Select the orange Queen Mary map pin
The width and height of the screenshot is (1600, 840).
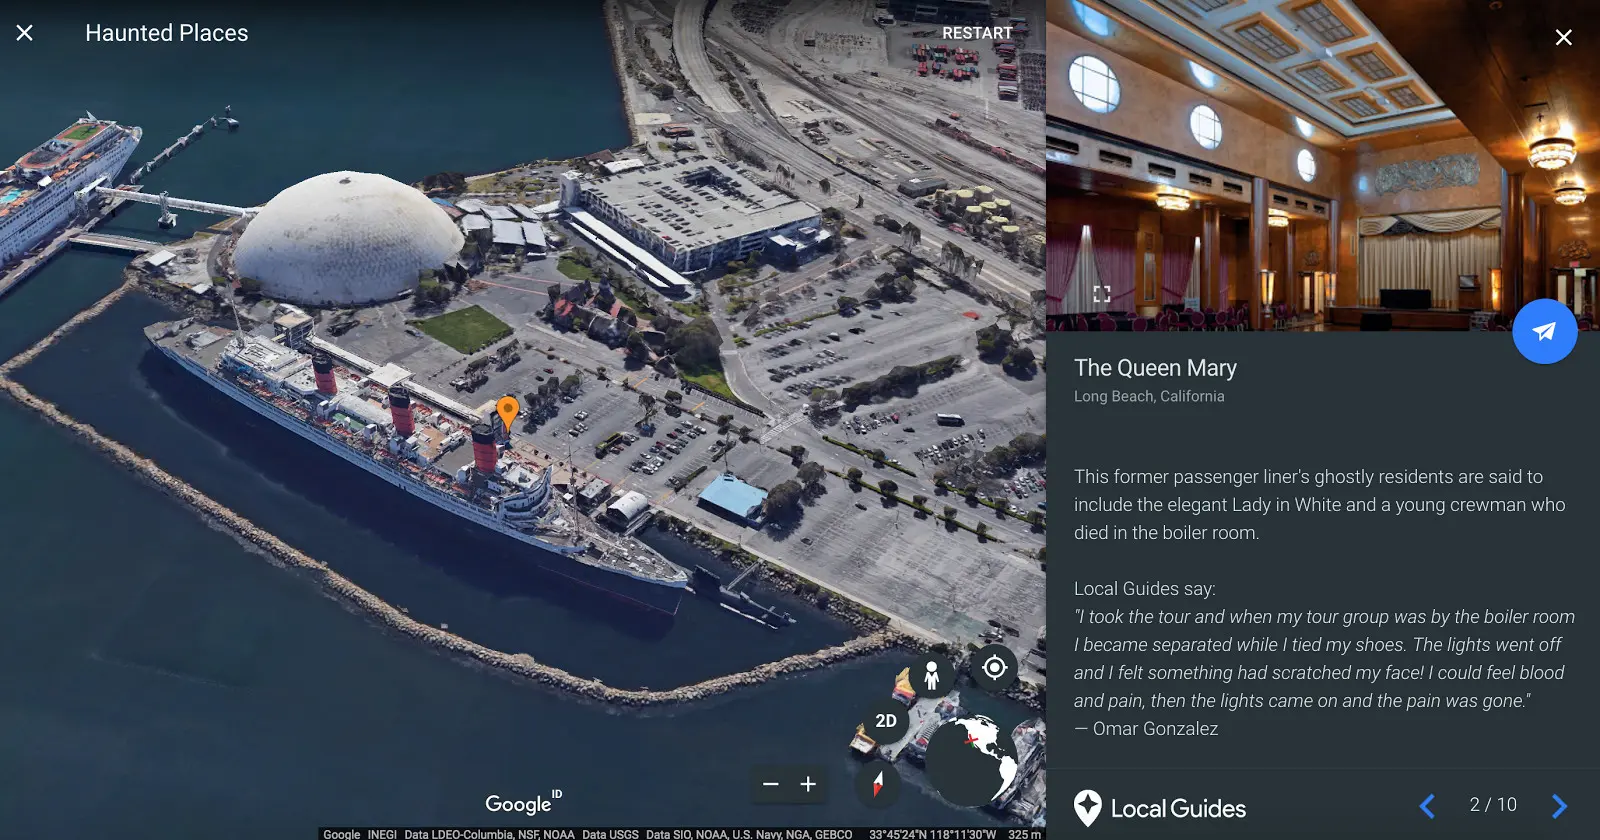[x=508, y=412]
